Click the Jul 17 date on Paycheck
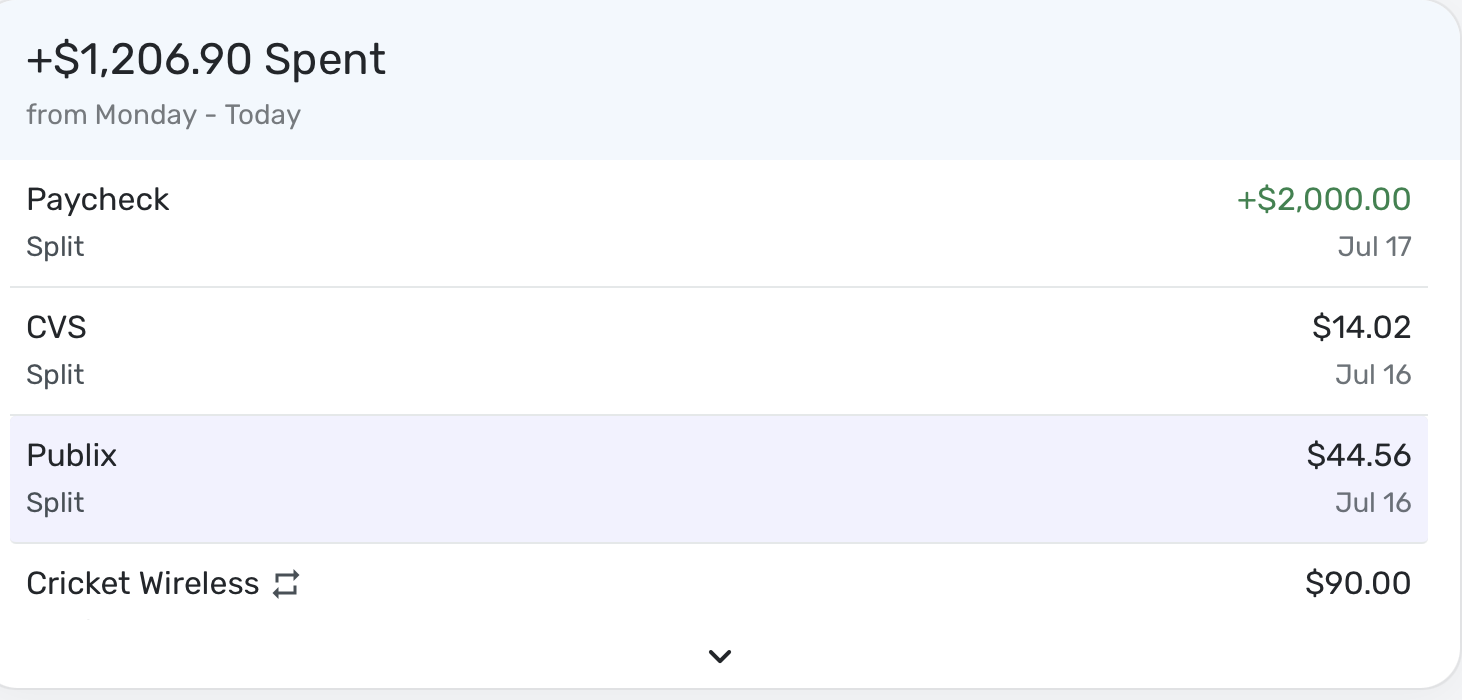This screenshot has width=1462, height=700. pos(1375,246)
